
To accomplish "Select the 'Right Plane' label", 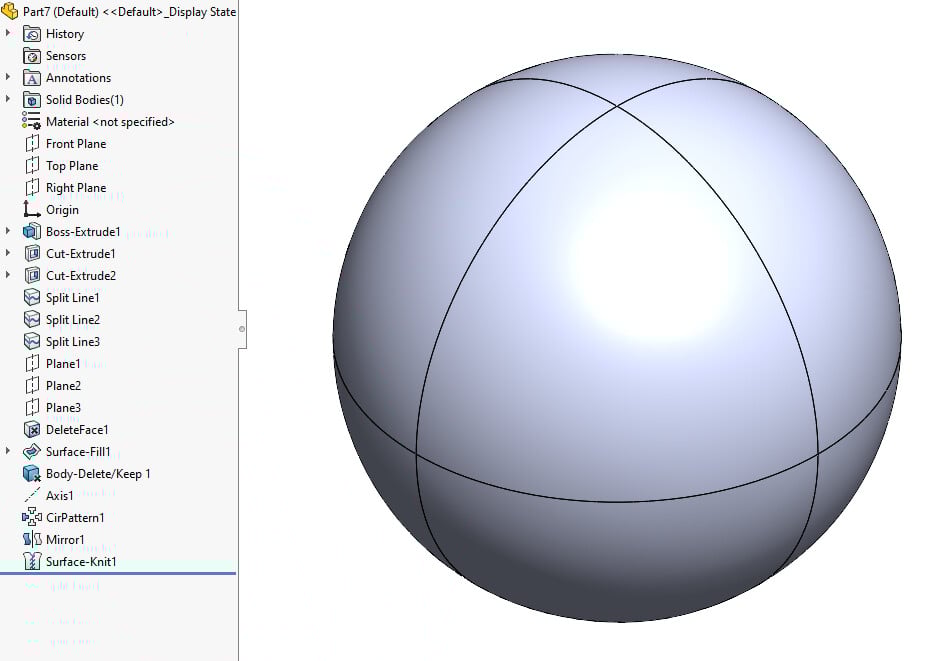I will point(76,188).
